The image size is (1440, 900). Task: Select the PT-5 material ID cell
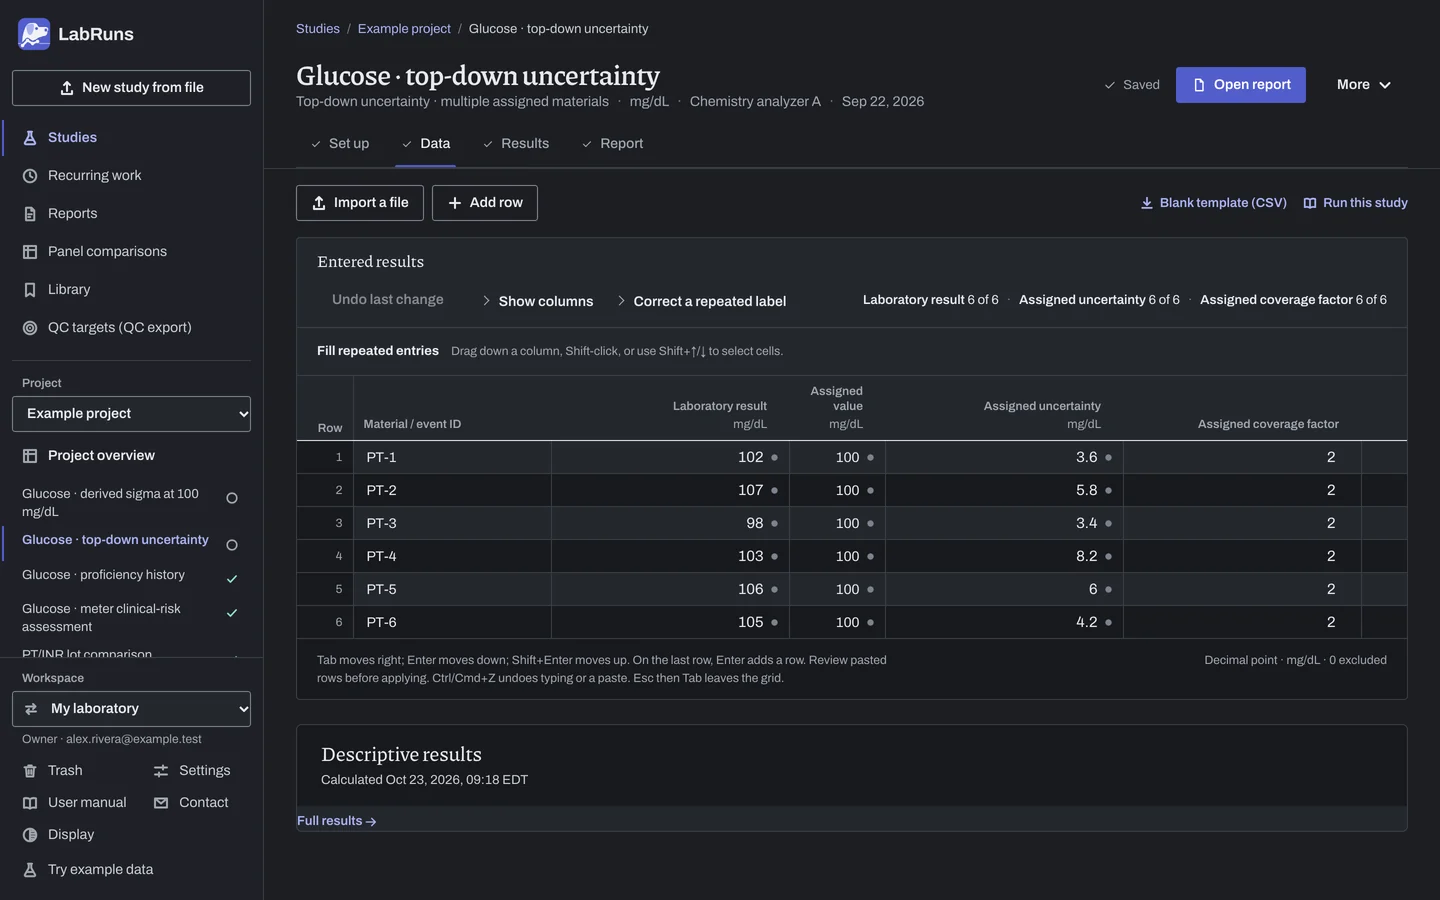453,590
